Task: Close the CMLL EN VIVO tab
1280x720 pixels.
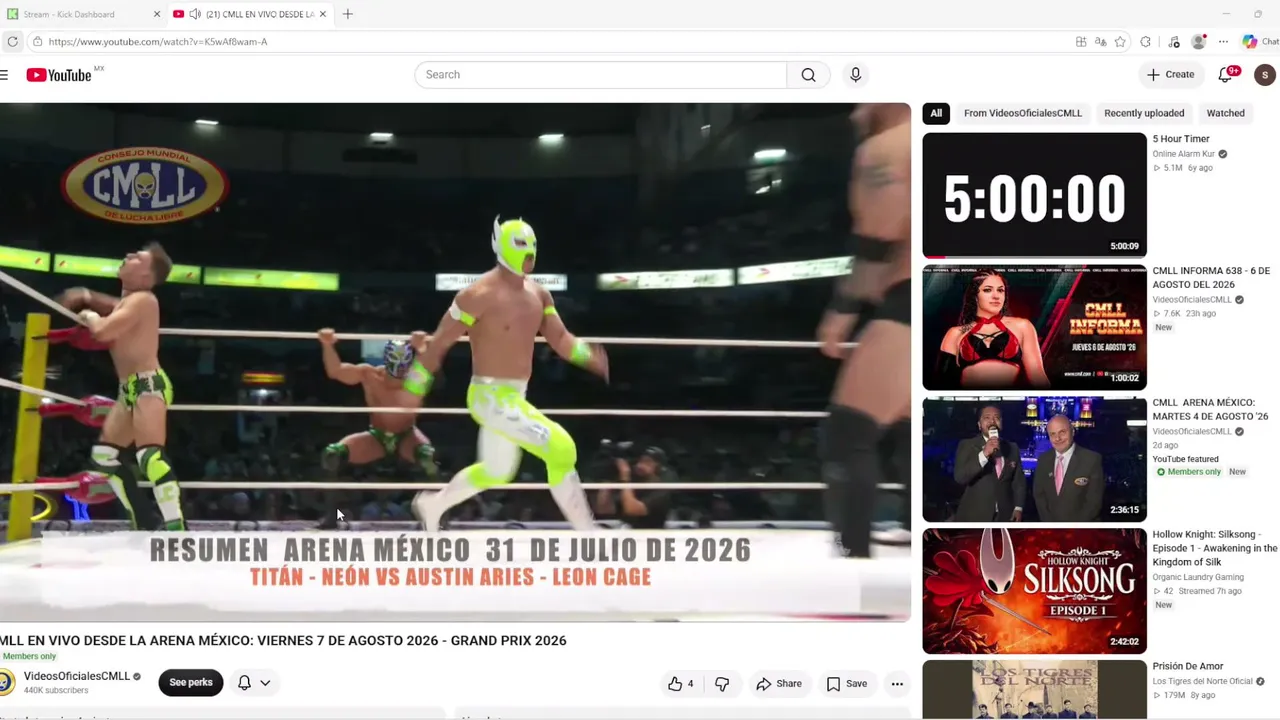Action: [322, 14]
